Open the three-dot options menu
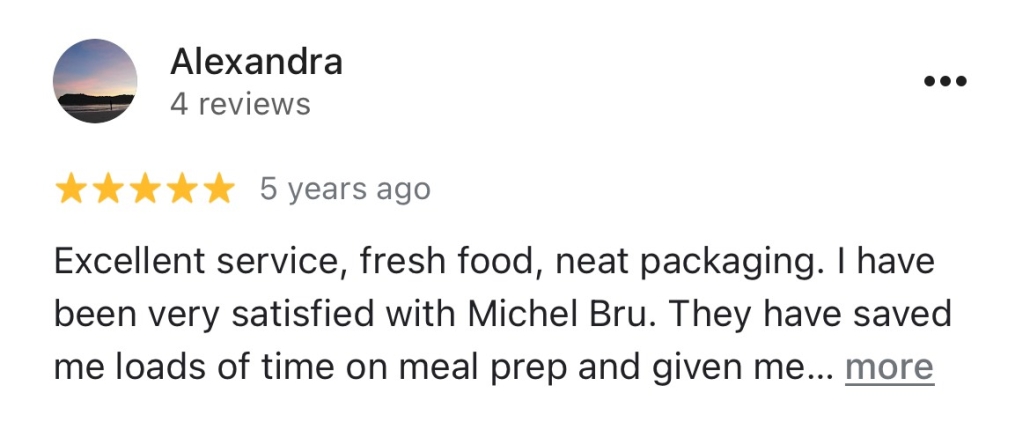Viewport: 1030px width, 423px height. [x=945, y=82]
